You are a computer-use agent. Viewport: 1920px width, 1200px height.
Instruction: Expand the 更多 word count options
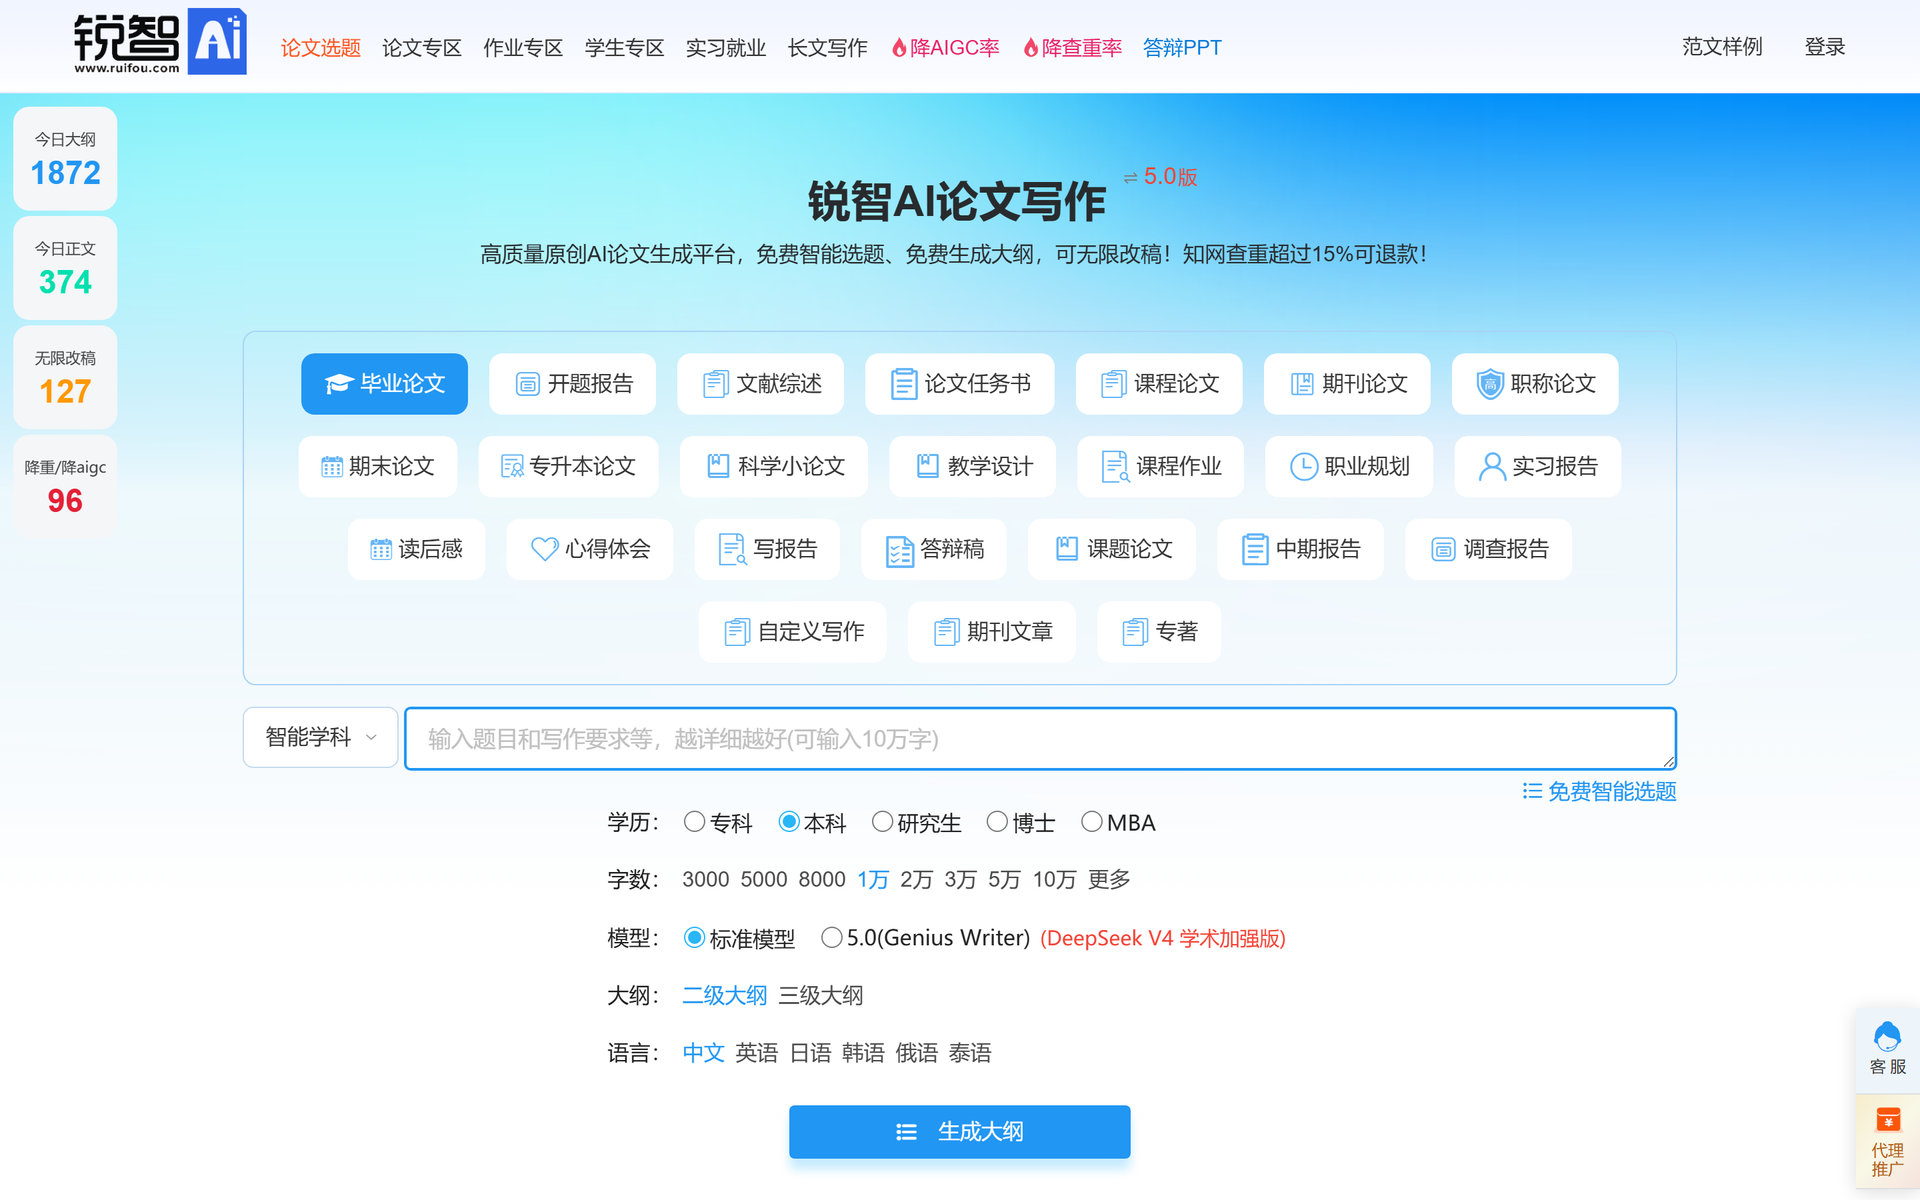[x=1109, y=880]
